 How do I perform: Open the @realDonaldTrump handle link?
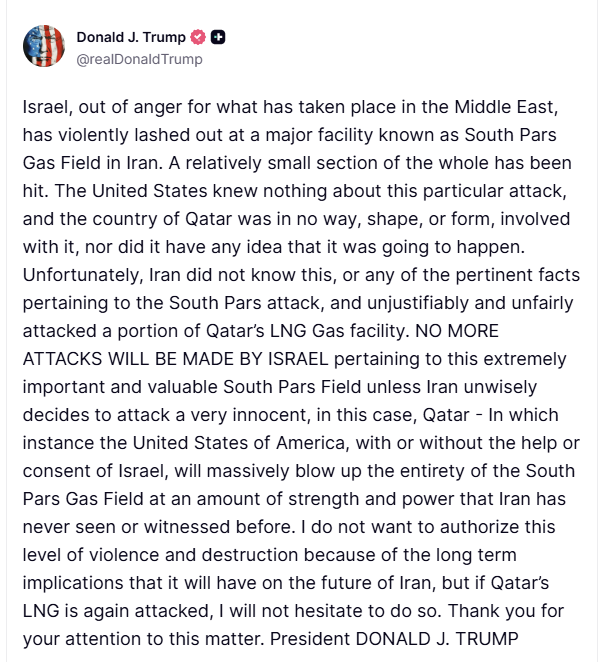(139, 59)
